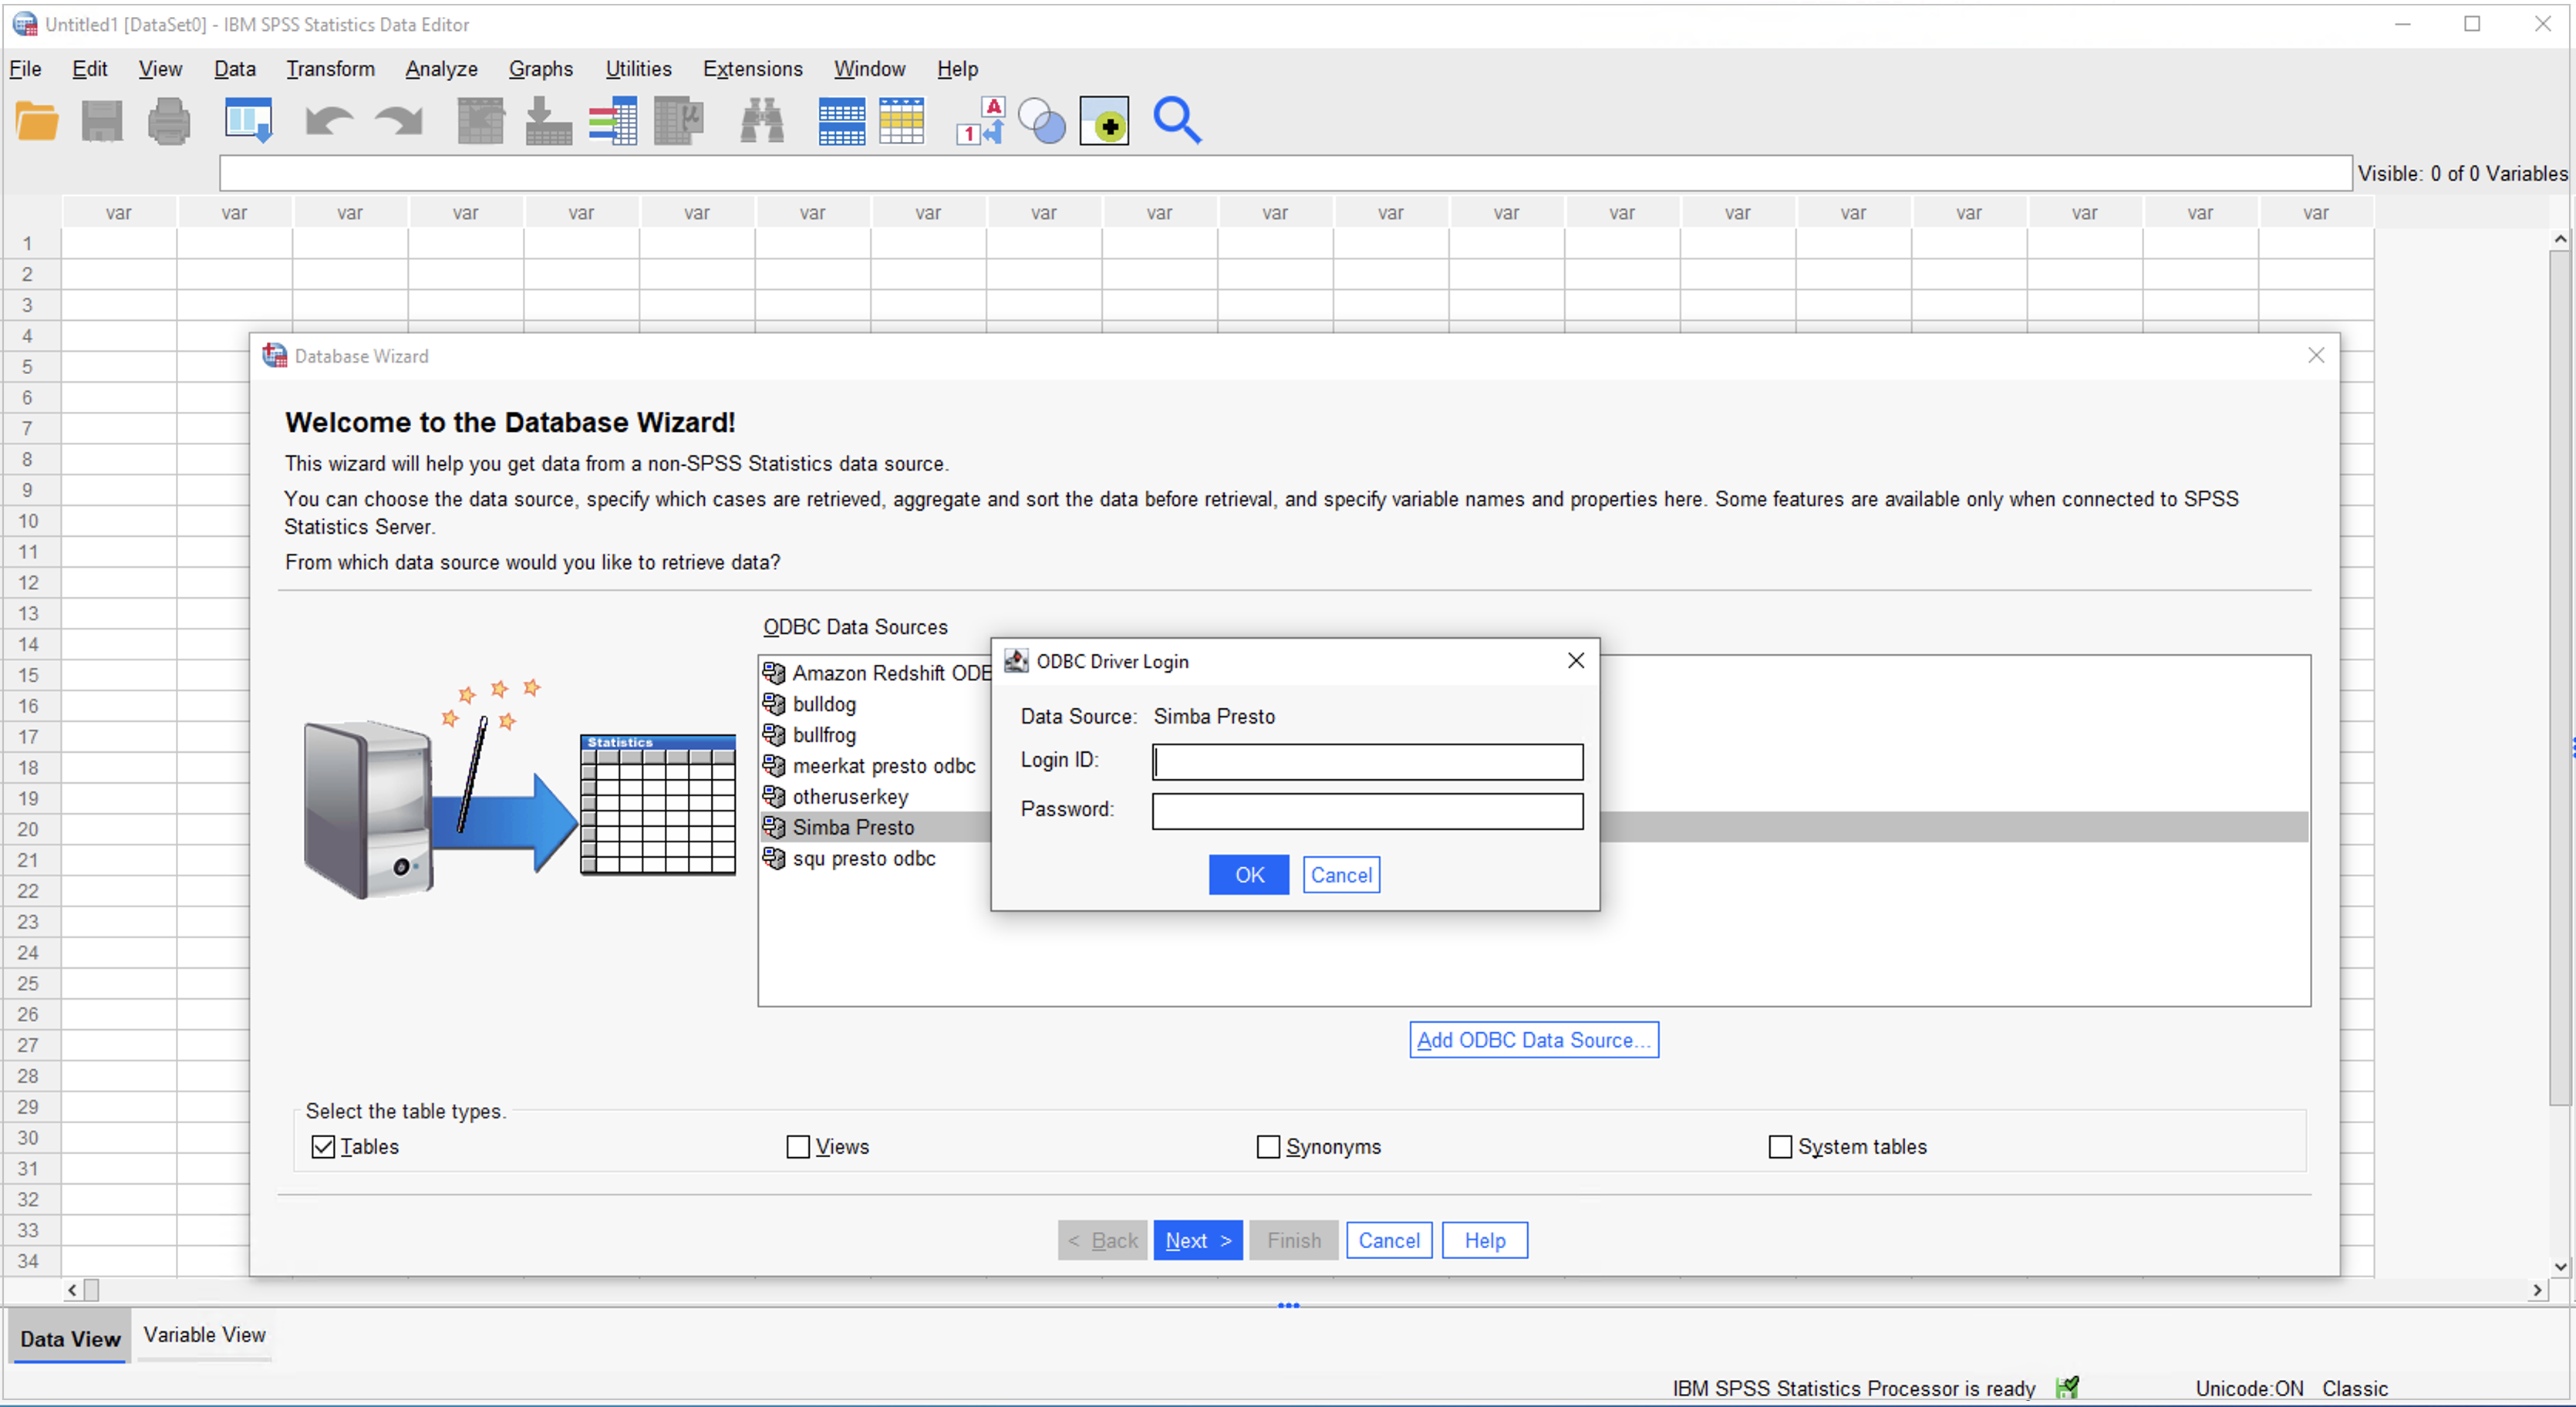2576x1407 pixels.
Task: Click the Password input field
Action: [x=1368, y=809]
